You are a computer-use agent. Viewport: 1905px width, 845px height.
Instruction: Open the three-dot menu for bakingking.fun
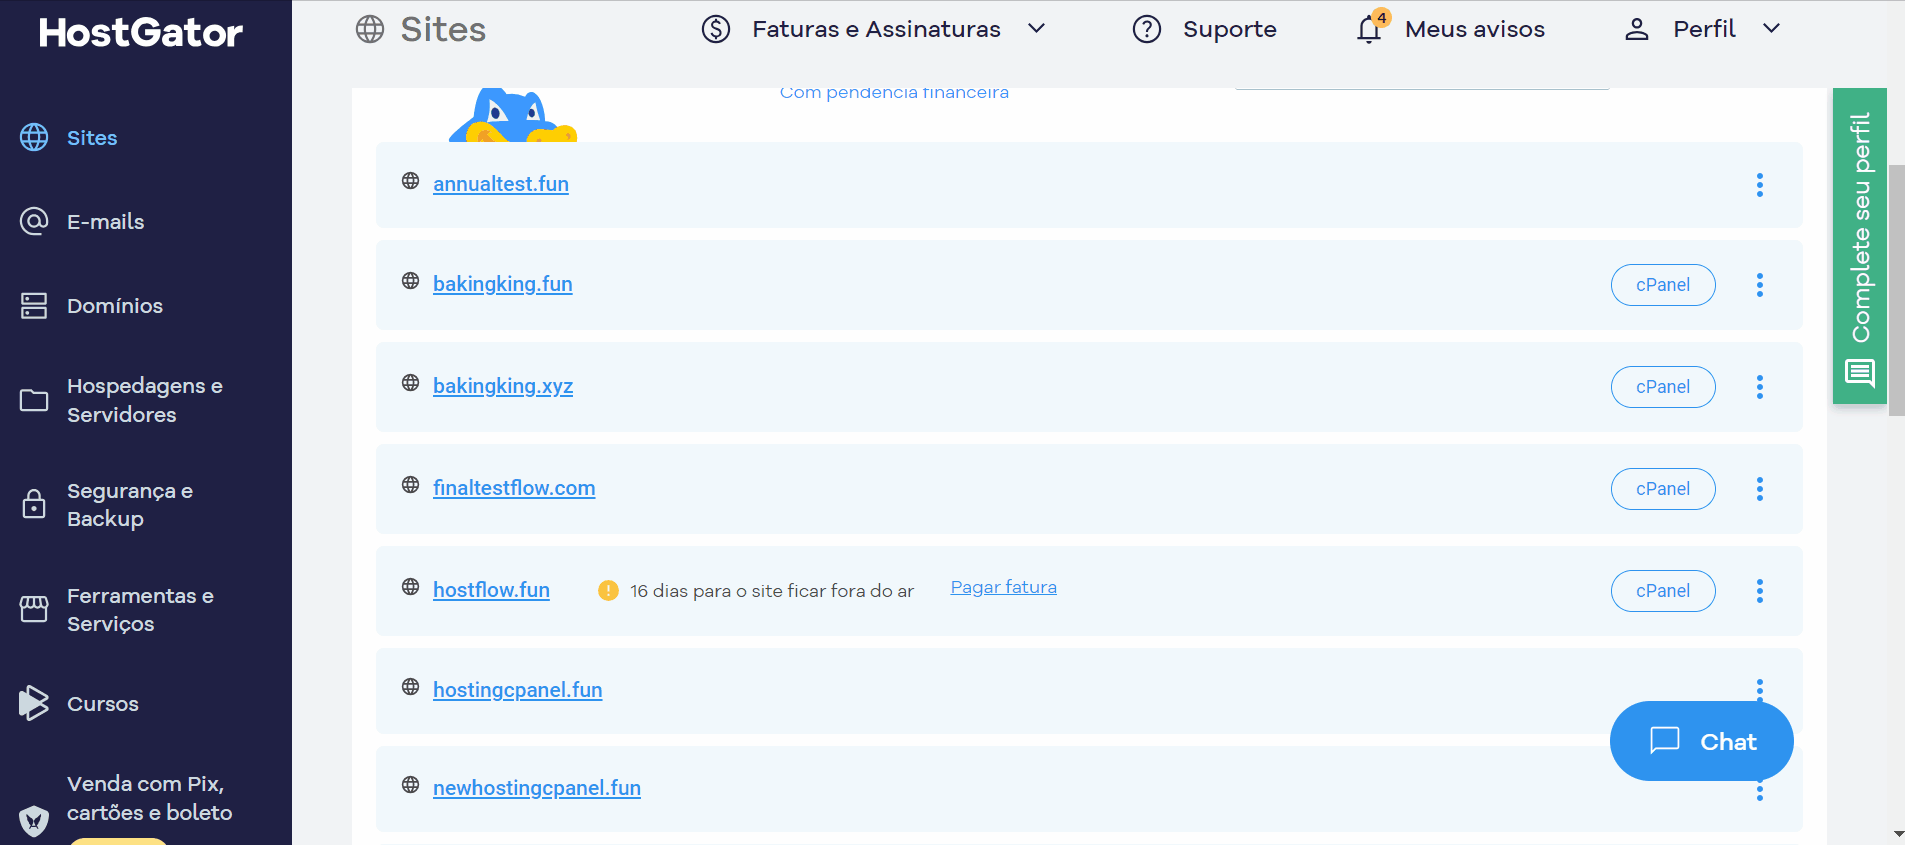pos(1760,285)
